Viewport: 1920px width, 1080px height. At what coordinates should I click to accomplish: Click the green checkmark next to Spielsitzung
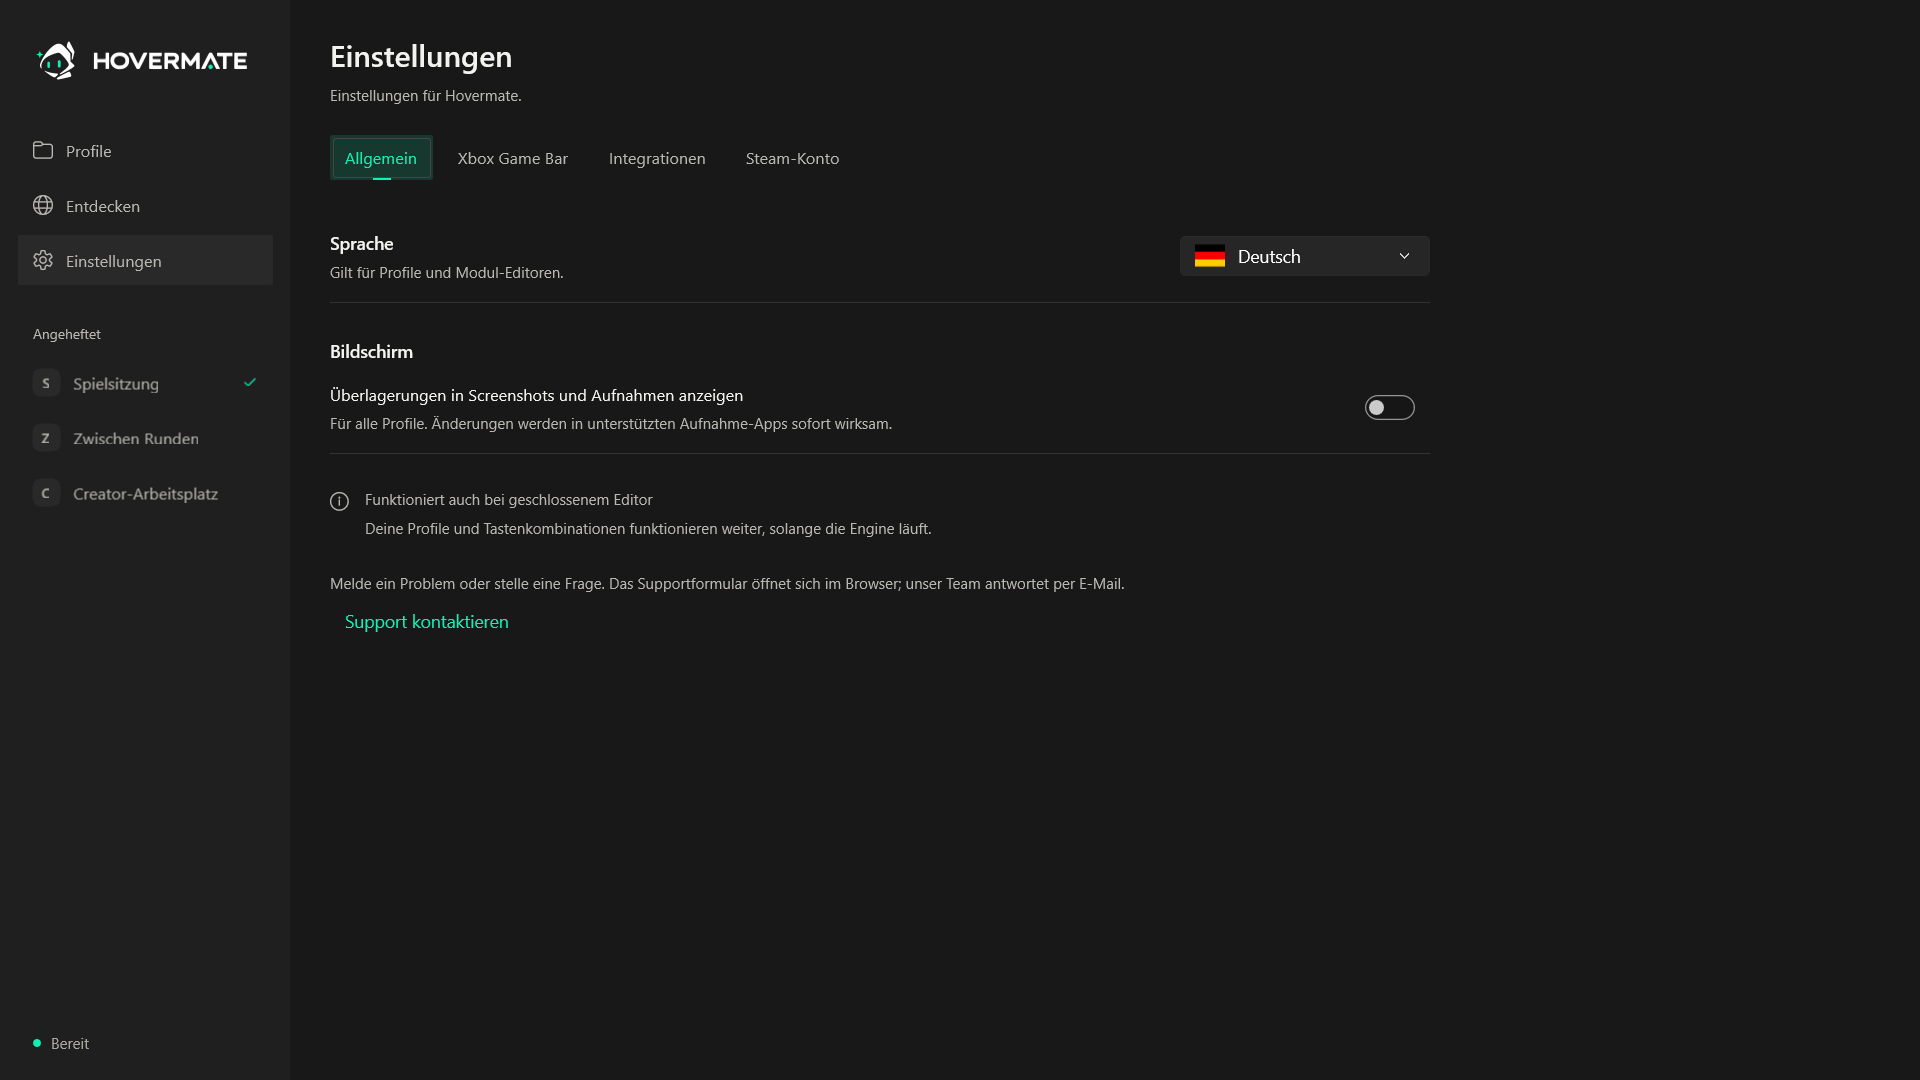(x=250, y=382)
